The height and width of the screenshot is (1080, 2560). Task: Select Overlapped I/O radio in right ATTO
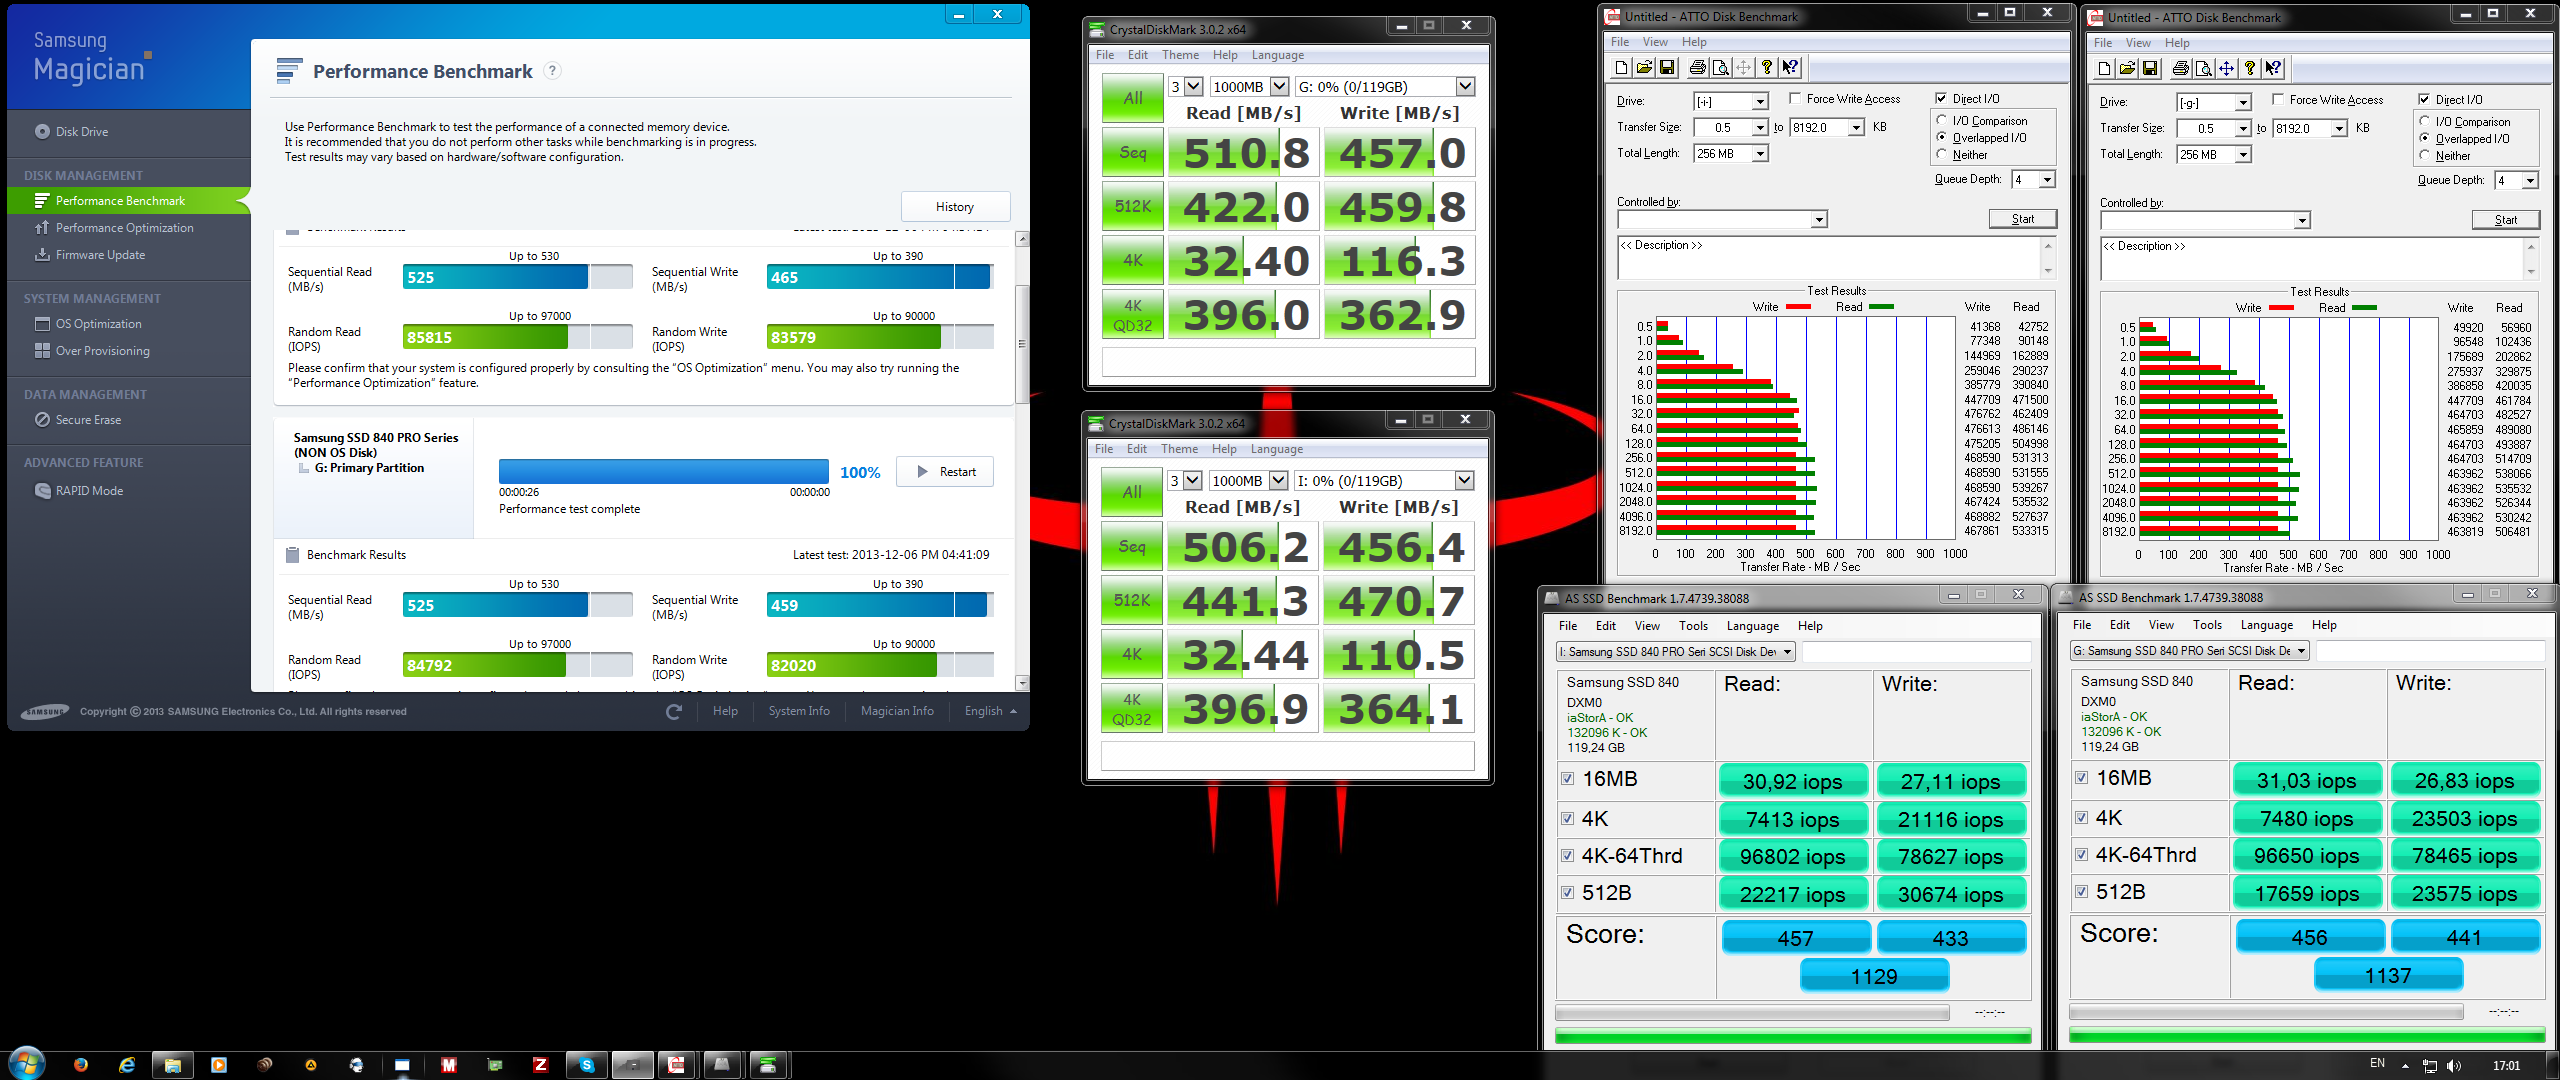[2425, 138]
